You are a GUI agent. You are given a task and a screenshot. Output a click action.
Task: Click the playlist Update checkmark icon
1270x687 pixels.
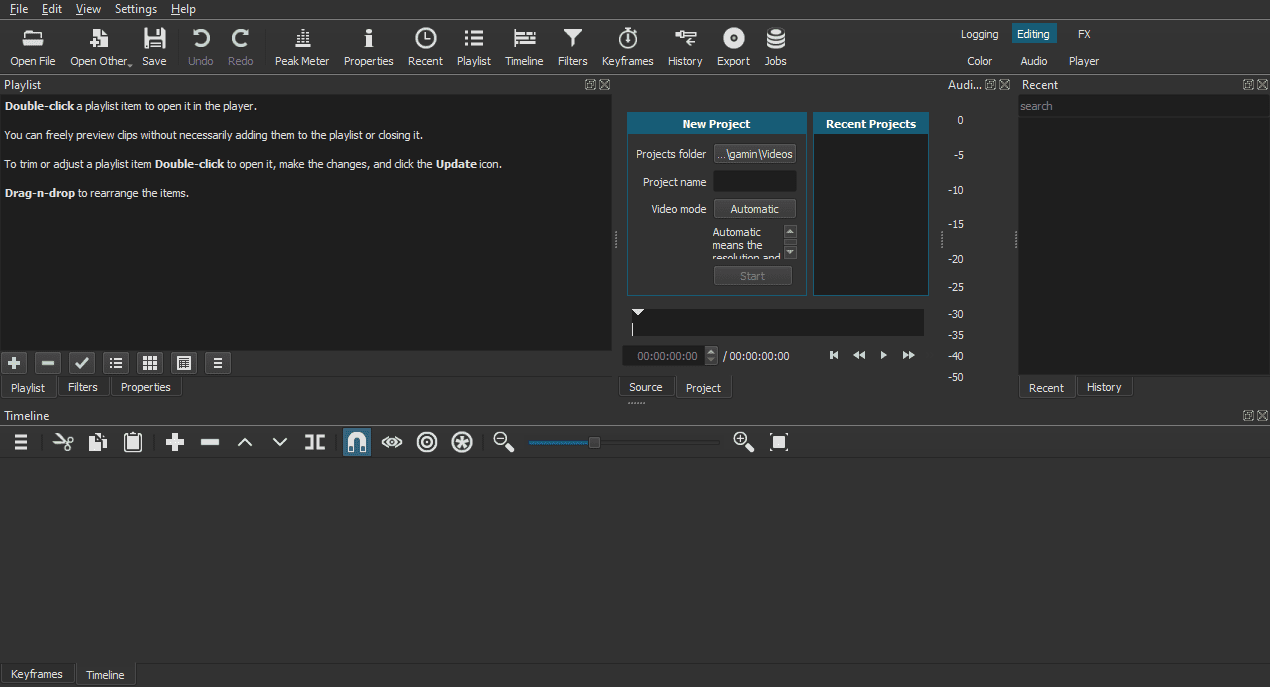82,363
